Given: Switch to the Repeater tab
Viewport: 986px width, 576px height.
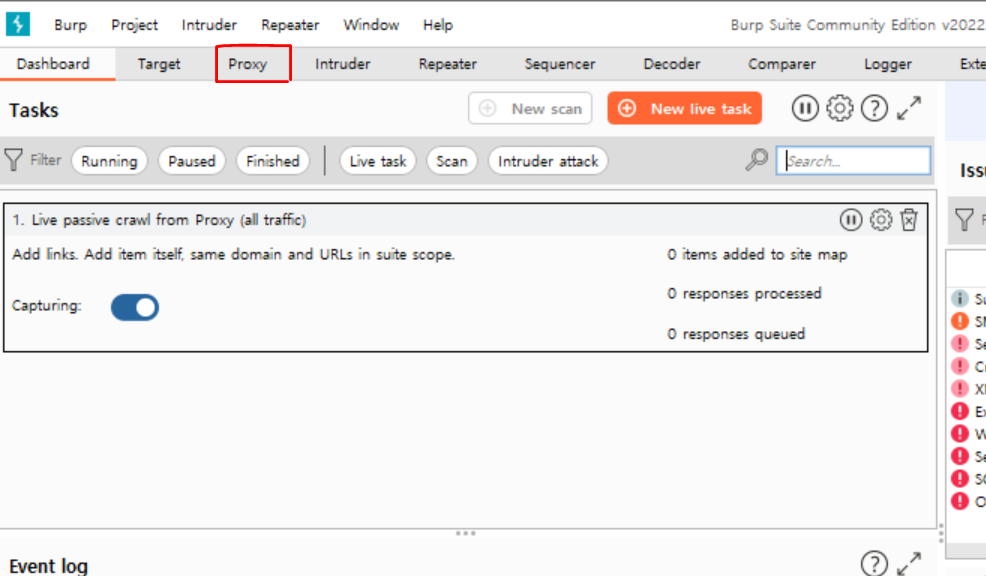Looking at the screenshot, I should coord(448,64).
